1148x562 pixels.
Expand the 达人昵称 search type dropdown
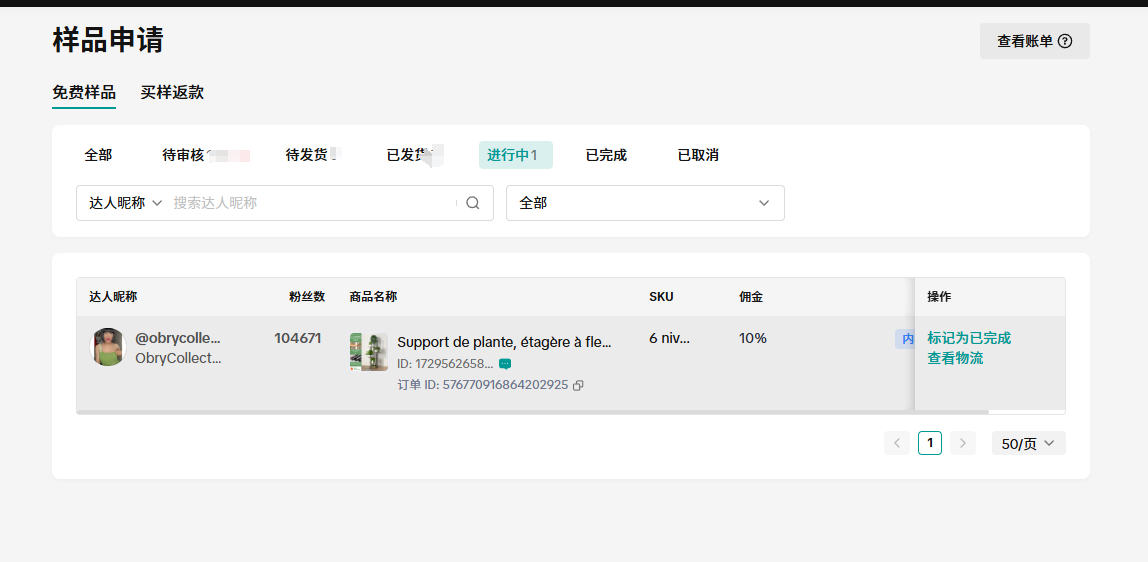pyautogui.click(x=126, y=203)
